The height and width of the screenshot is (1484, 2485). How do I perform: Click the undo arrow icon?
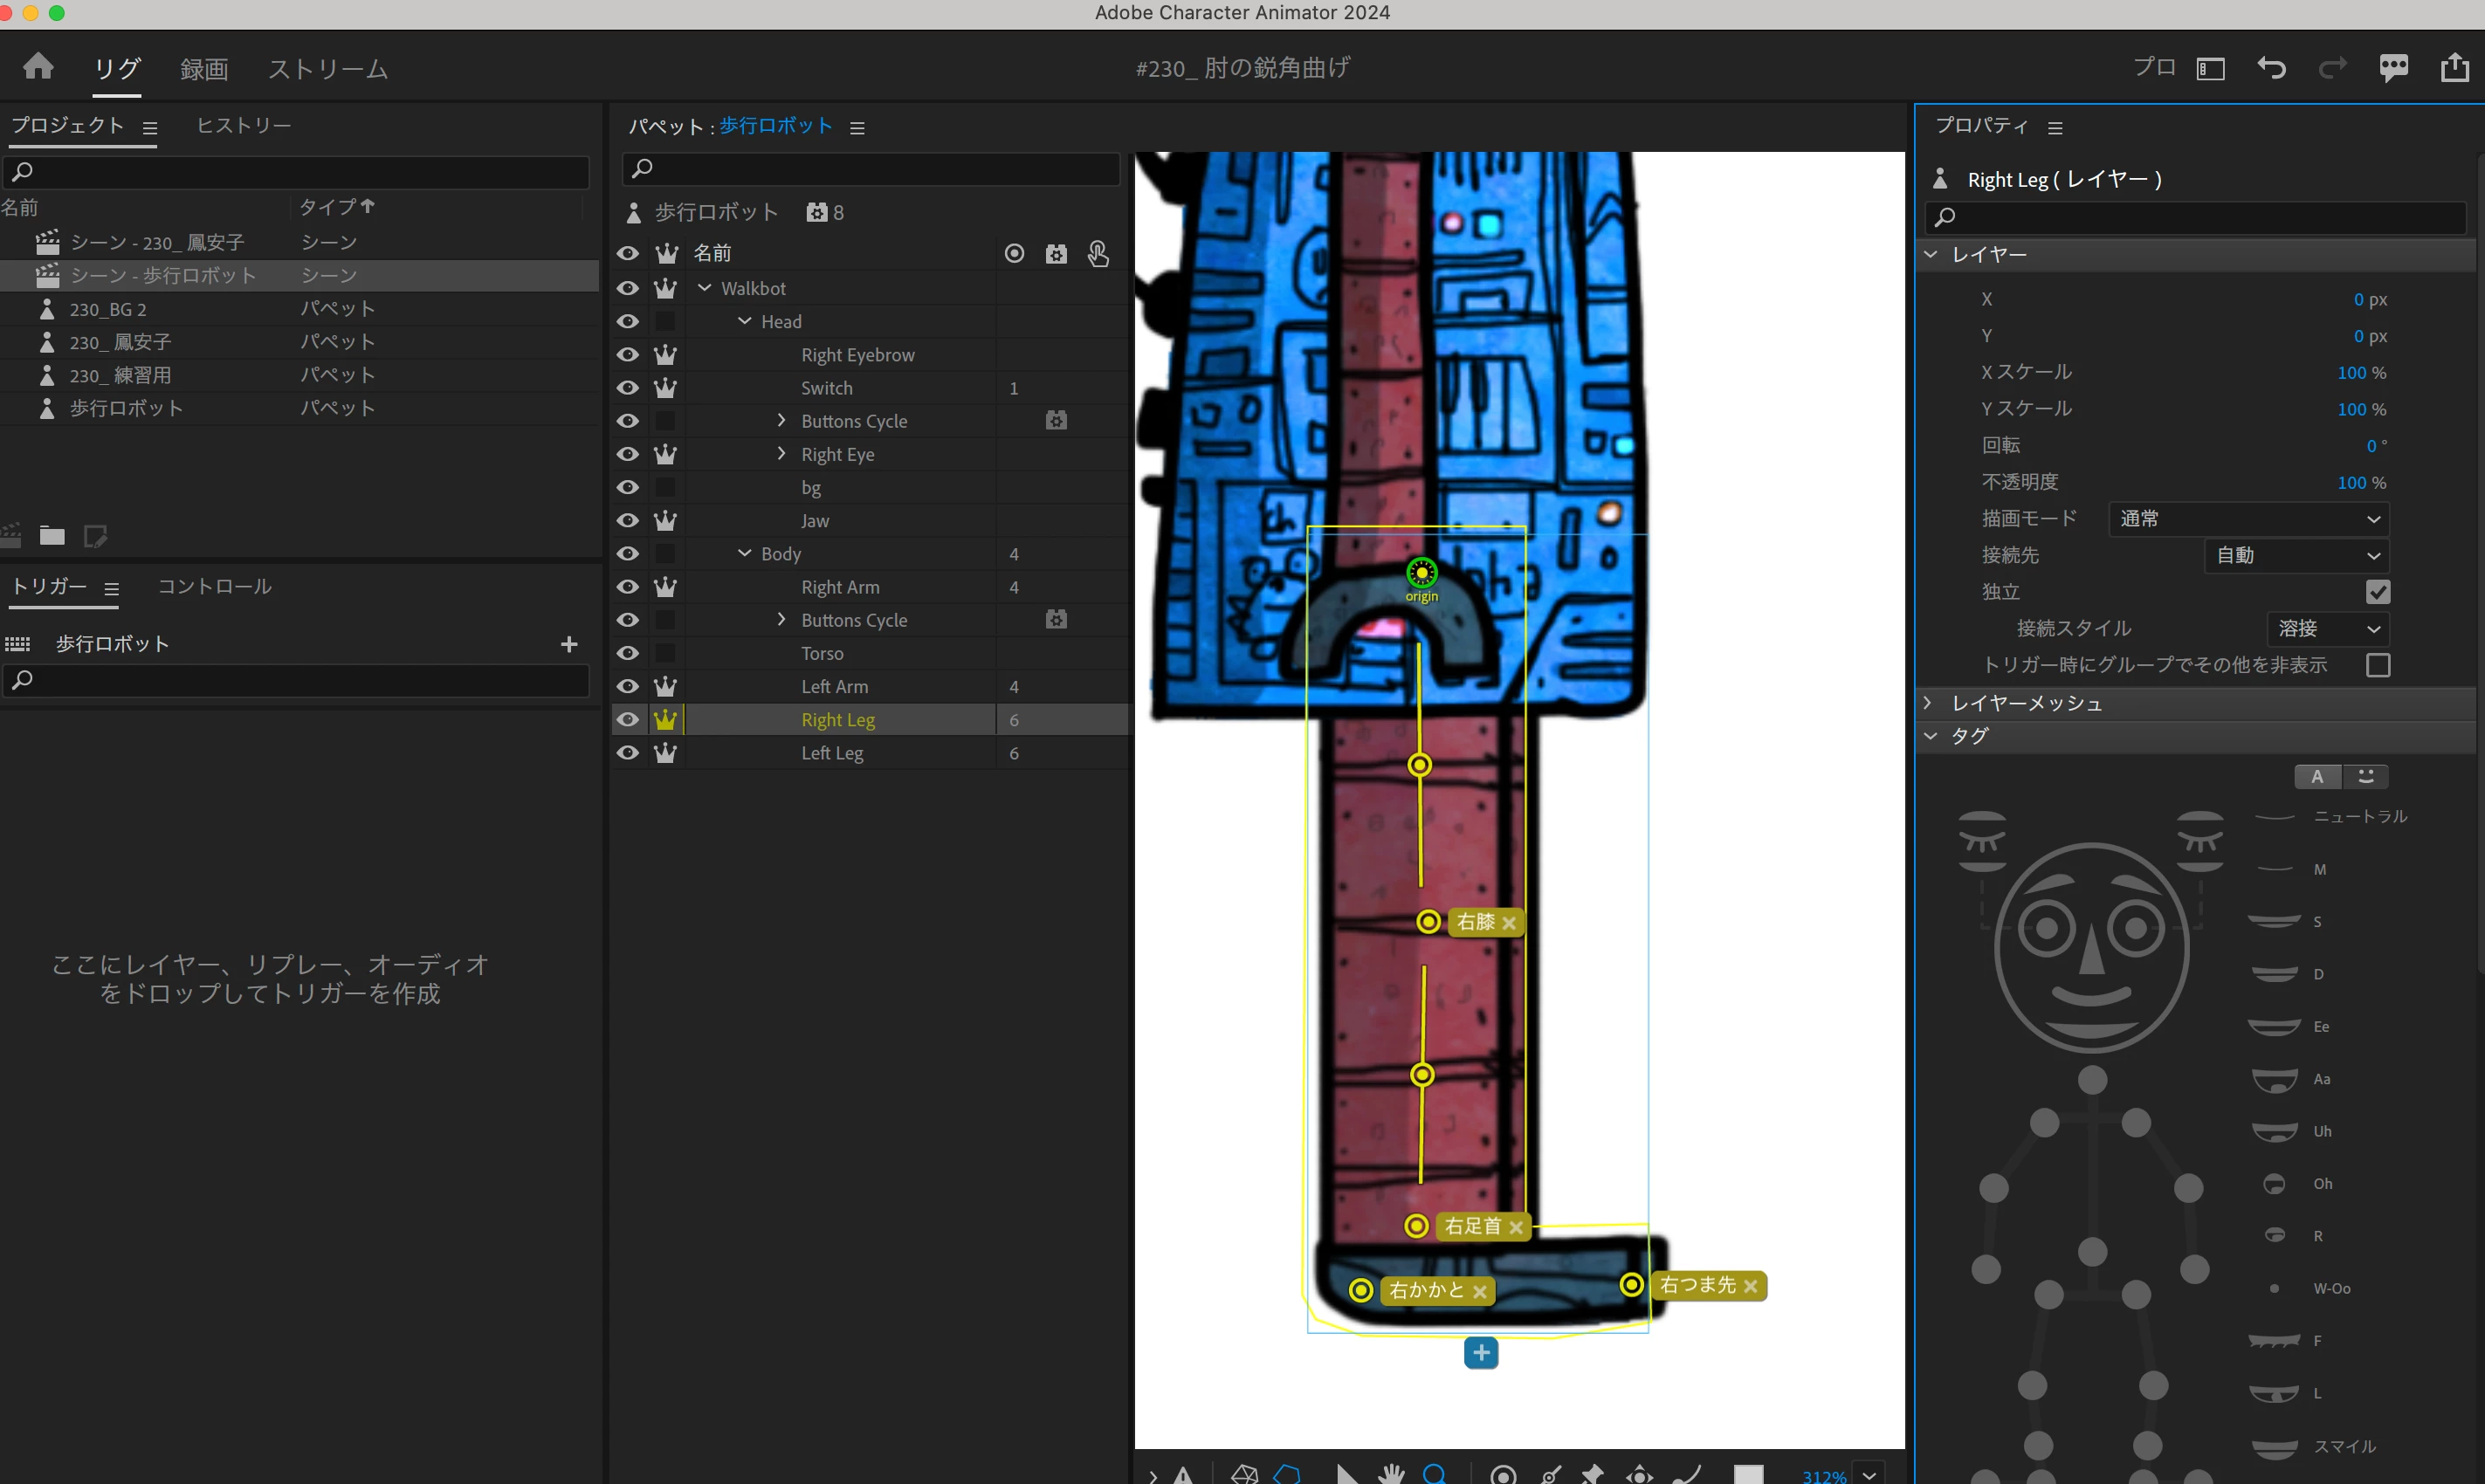coord(2271,68)
